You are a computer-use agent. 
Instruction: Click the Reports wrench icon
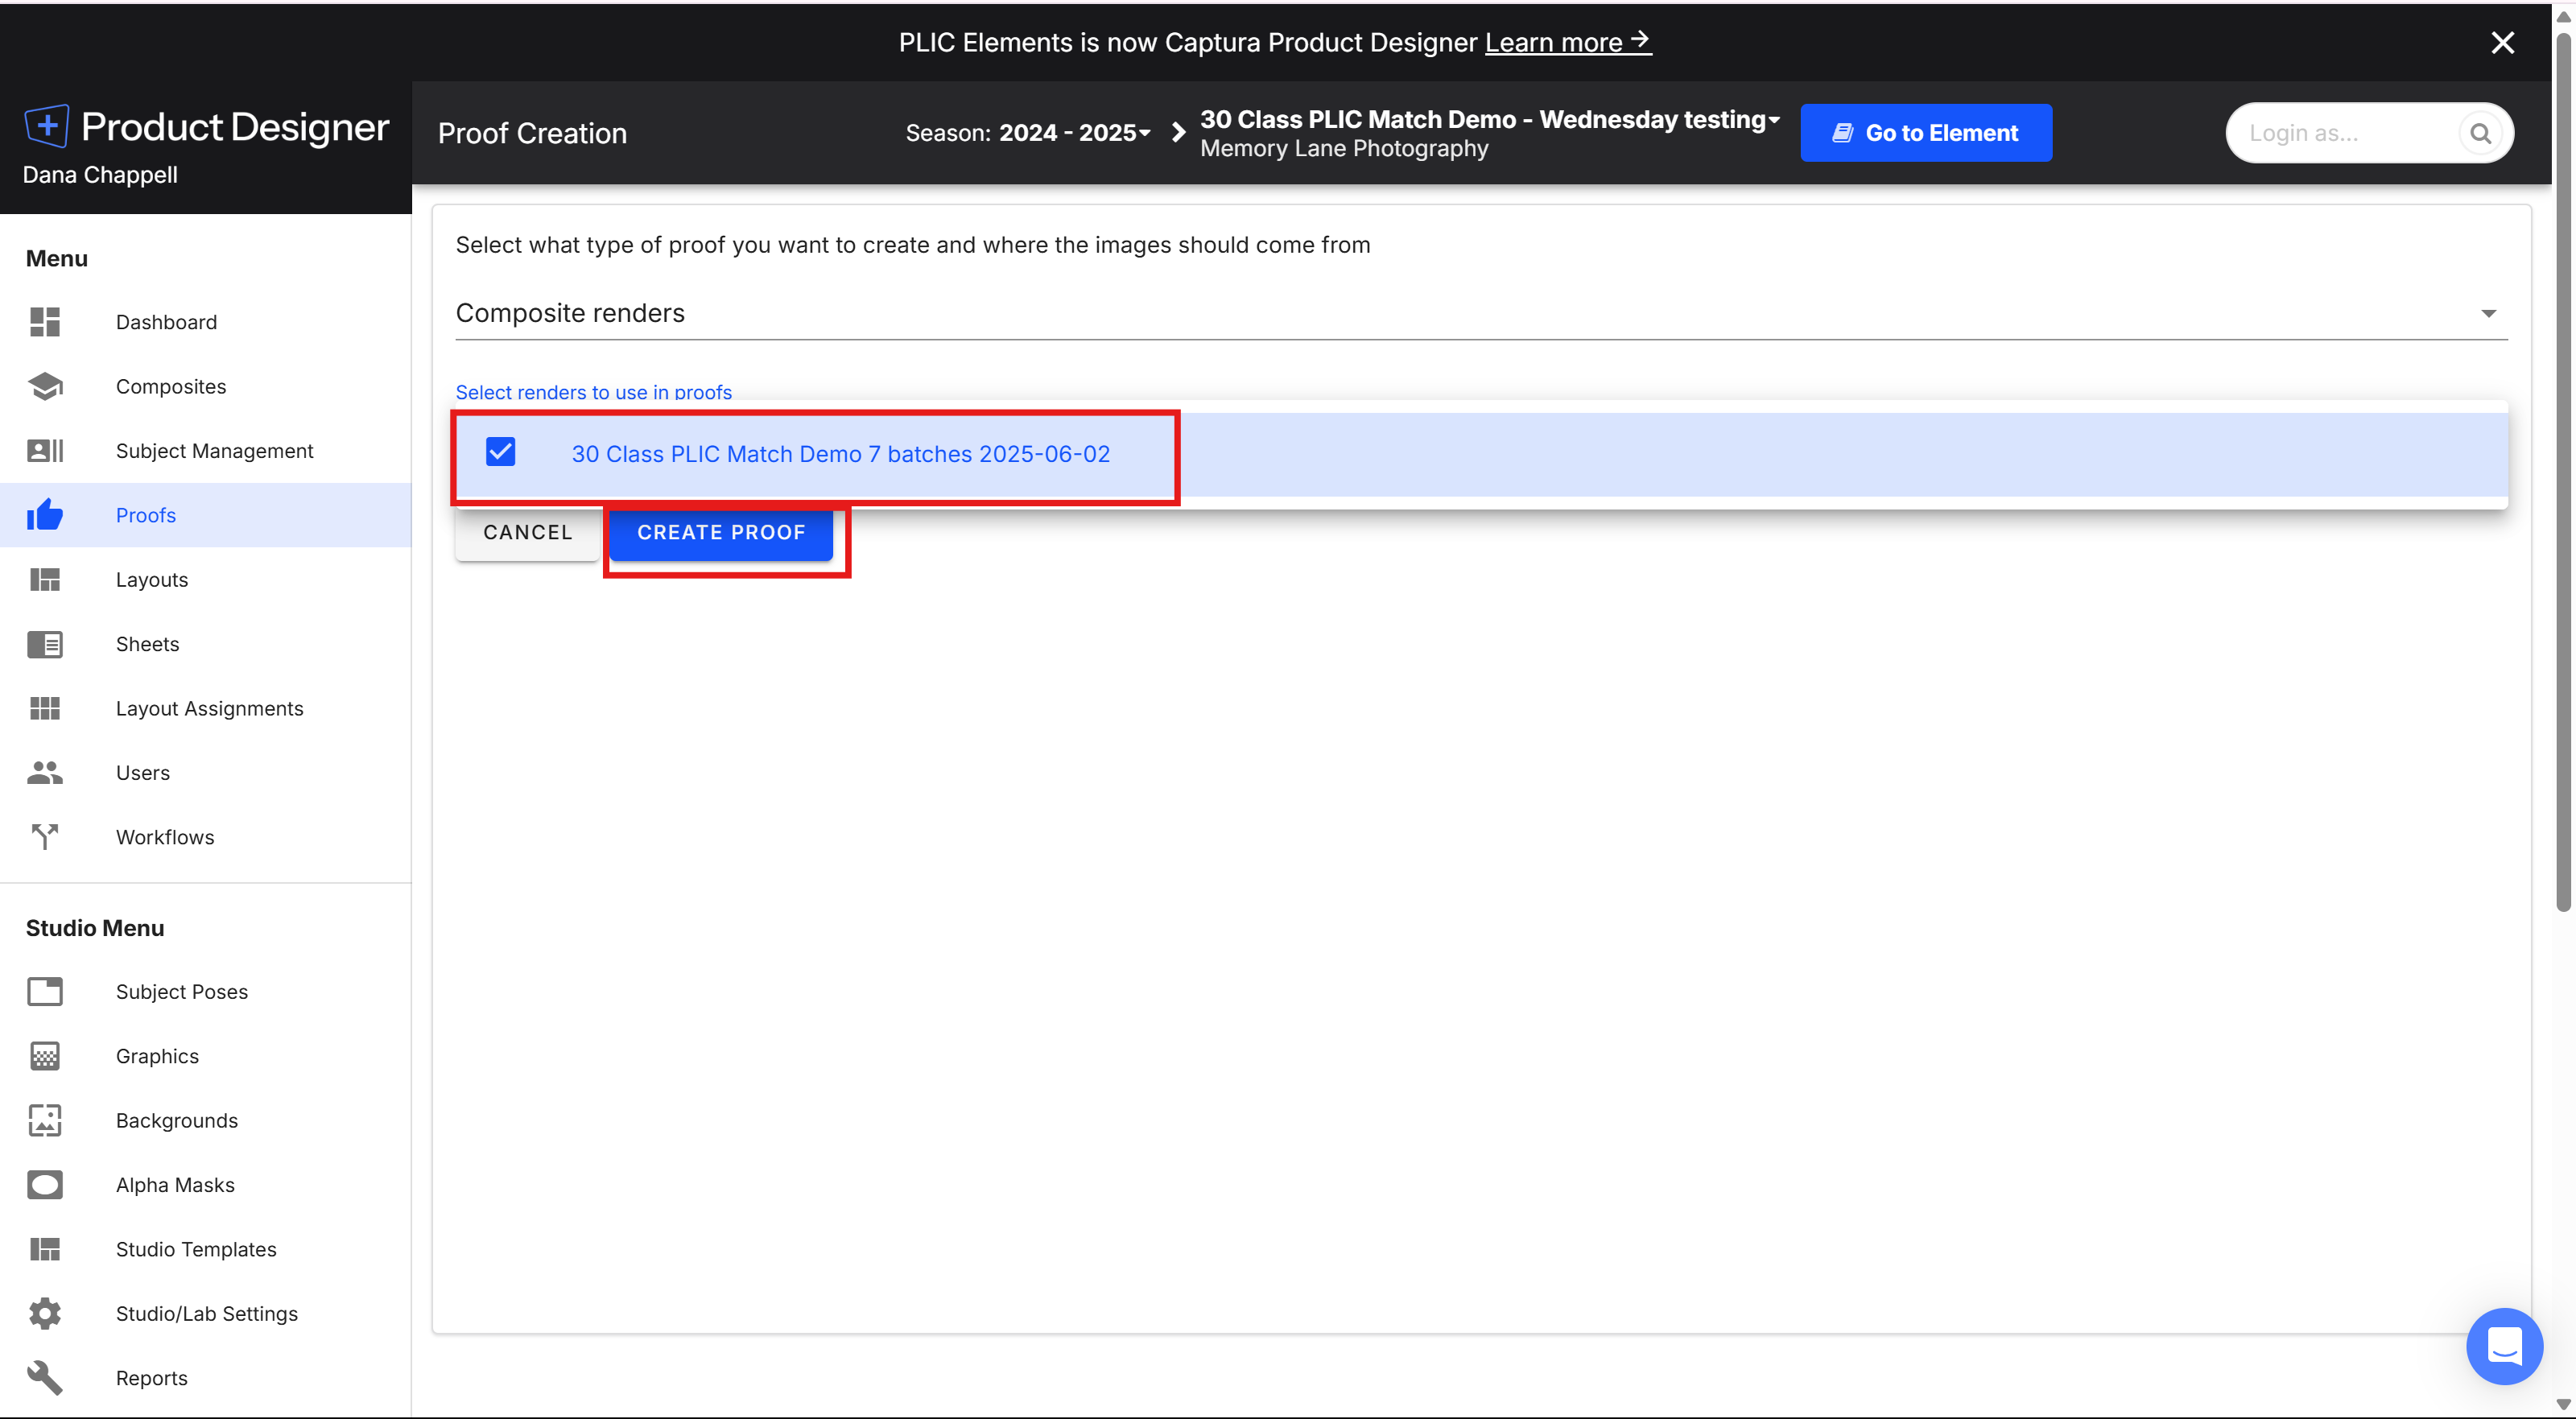45,1378
